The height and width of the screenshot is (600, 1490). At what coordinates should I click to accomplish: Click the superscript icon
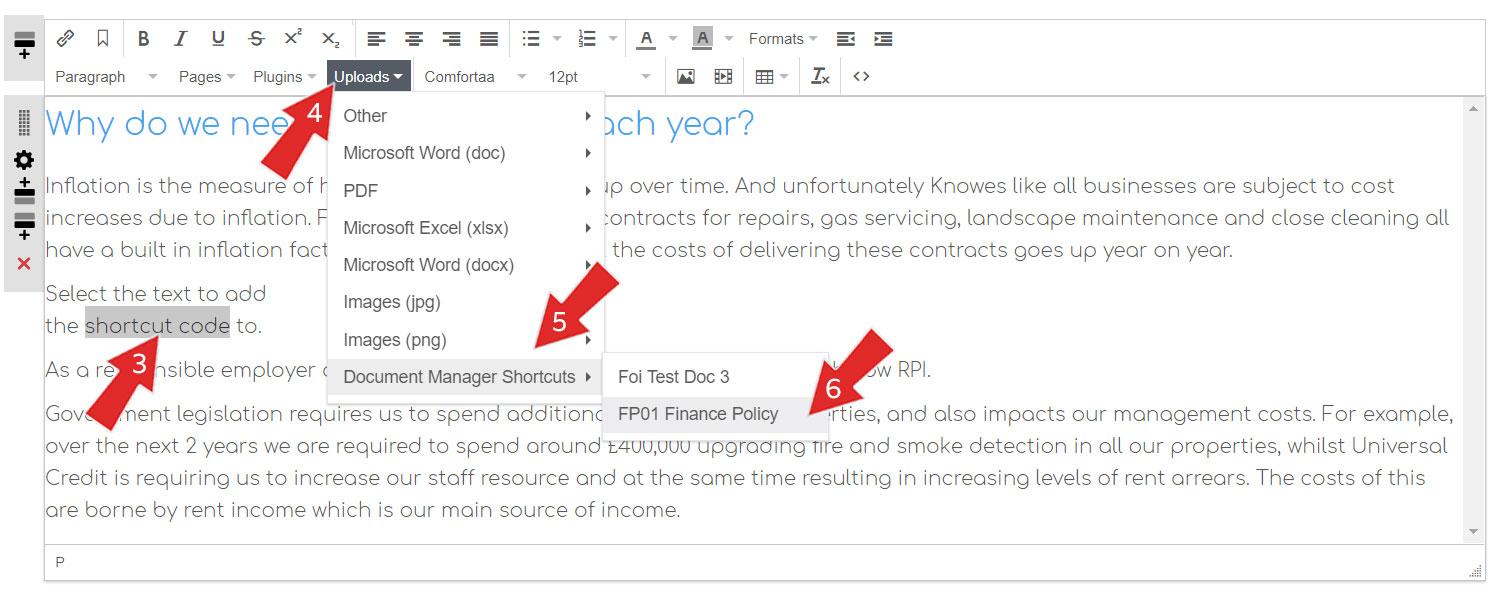click(x=292, y=38)
